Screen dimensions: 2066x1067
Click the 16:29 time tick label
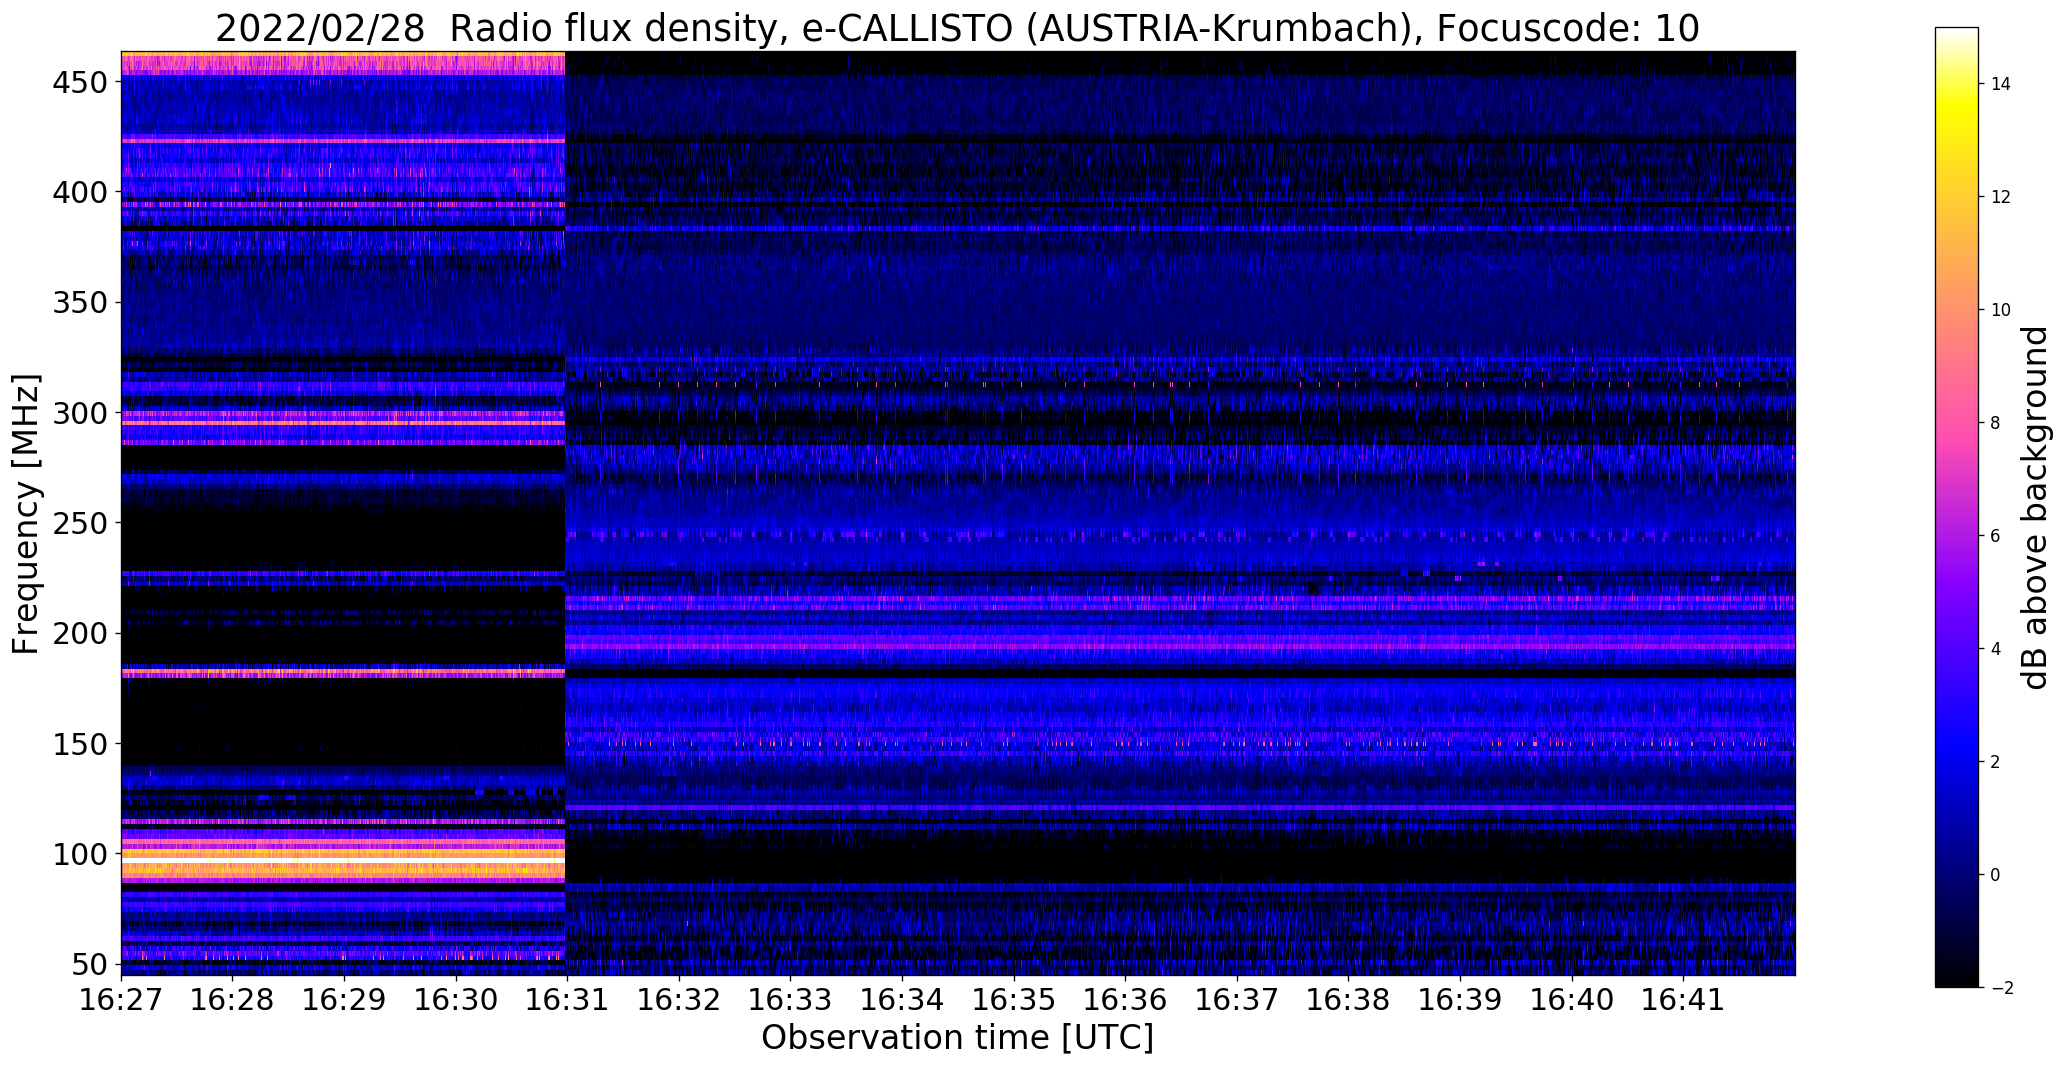(x=344, y=999)
